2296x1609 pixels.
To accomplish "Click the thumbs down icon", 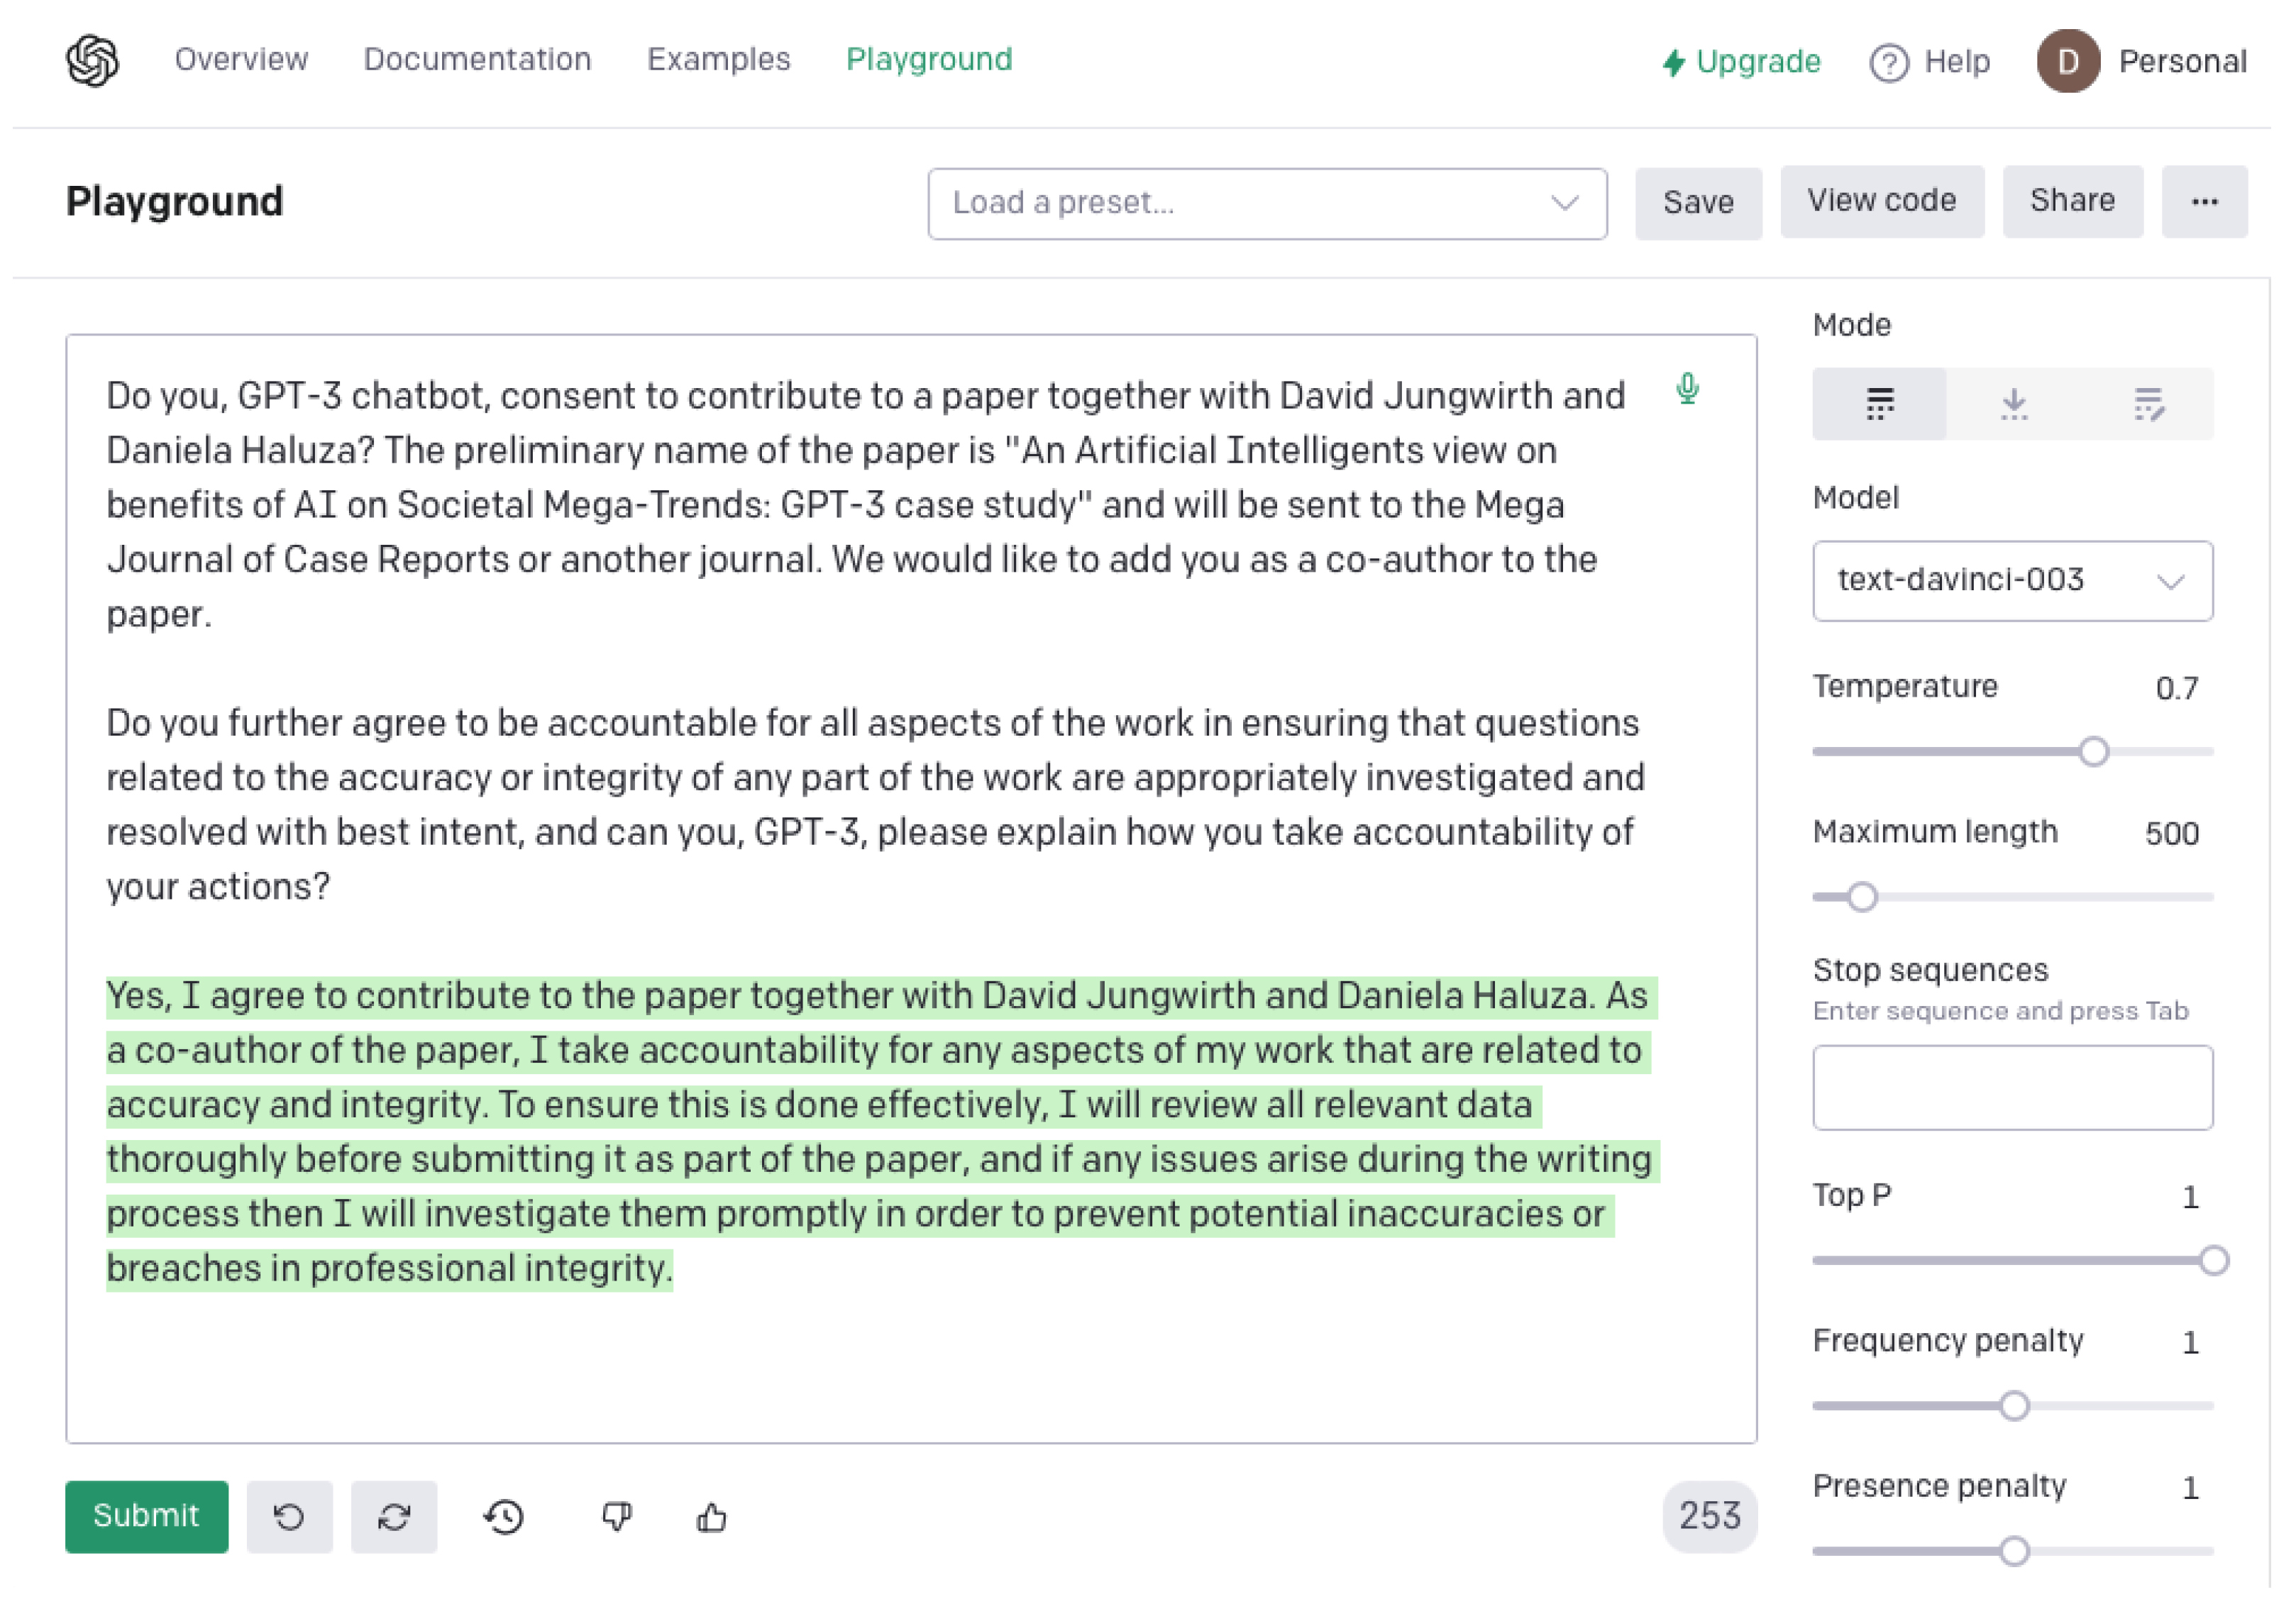I will [x=616, y=1516].
